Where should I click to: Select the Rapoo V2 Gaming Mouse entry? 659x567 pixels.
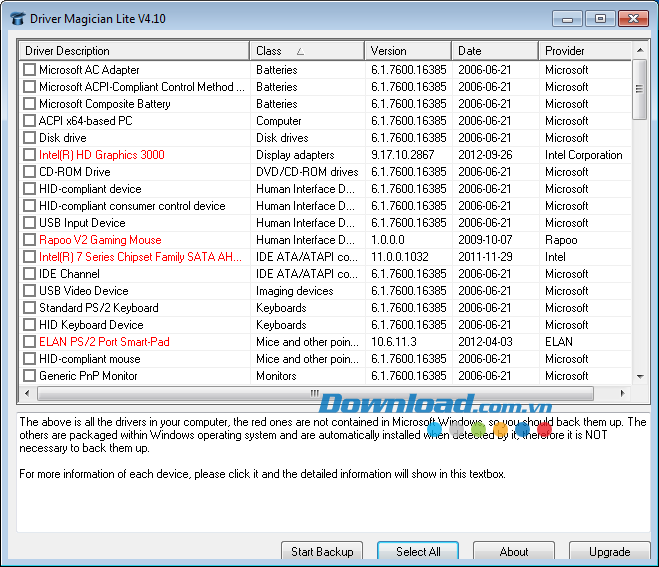click(100, 240)
